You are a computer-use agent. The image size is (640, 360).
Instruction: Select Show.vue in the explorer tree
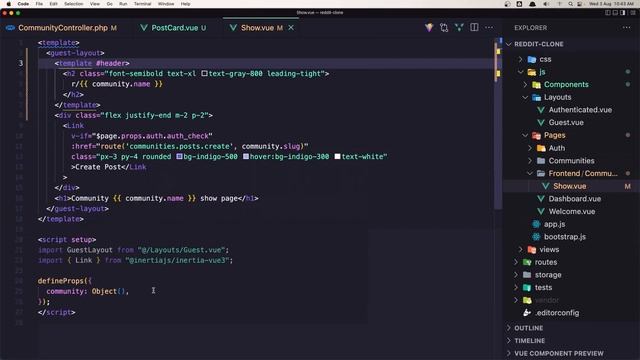pos(569,186)
